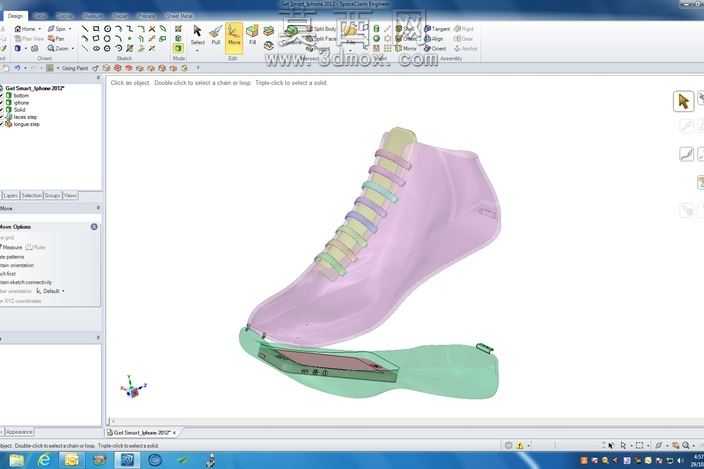
Task: Select the Get Smart_Iphone 2012 document tab
Action: pos(141,433)
